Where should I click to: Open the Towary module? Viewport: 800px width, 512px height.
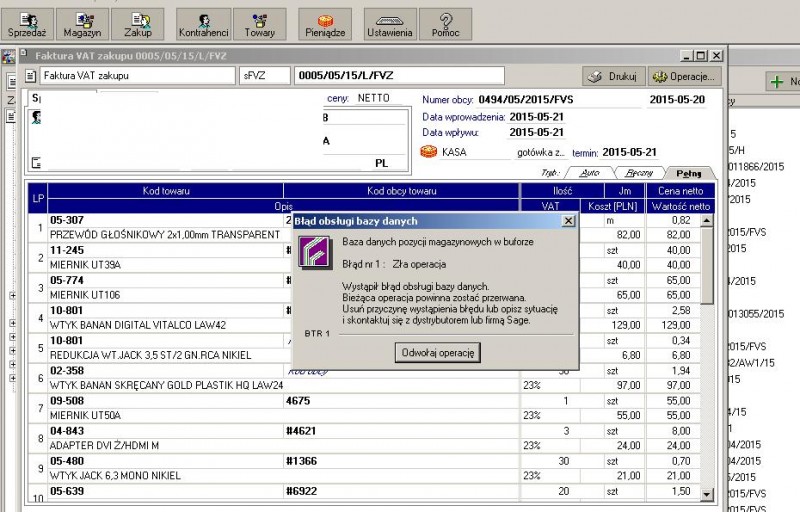point(260,24)
